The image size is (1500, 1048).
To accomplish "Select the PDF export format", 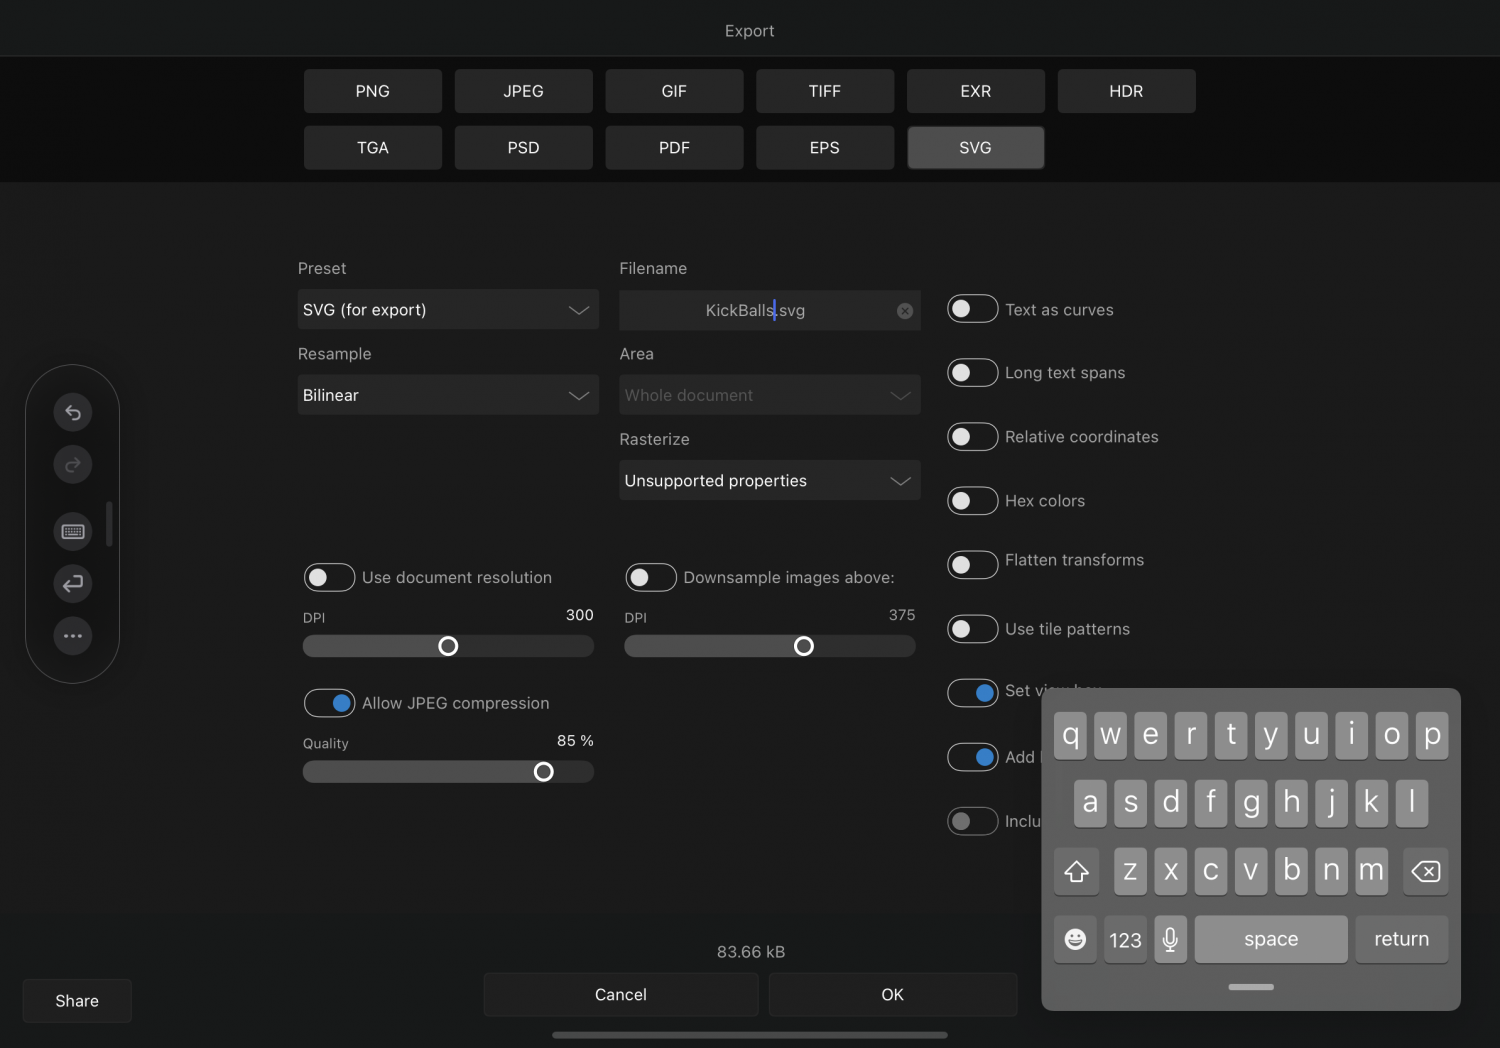I will coord(674,148).
